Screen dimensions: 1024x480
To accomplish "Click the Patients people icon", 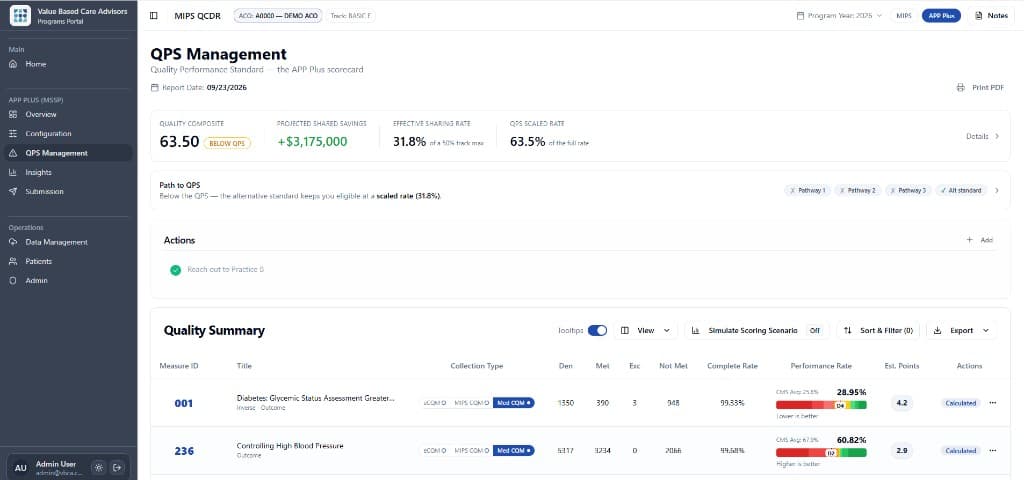I will pos(13,261).
